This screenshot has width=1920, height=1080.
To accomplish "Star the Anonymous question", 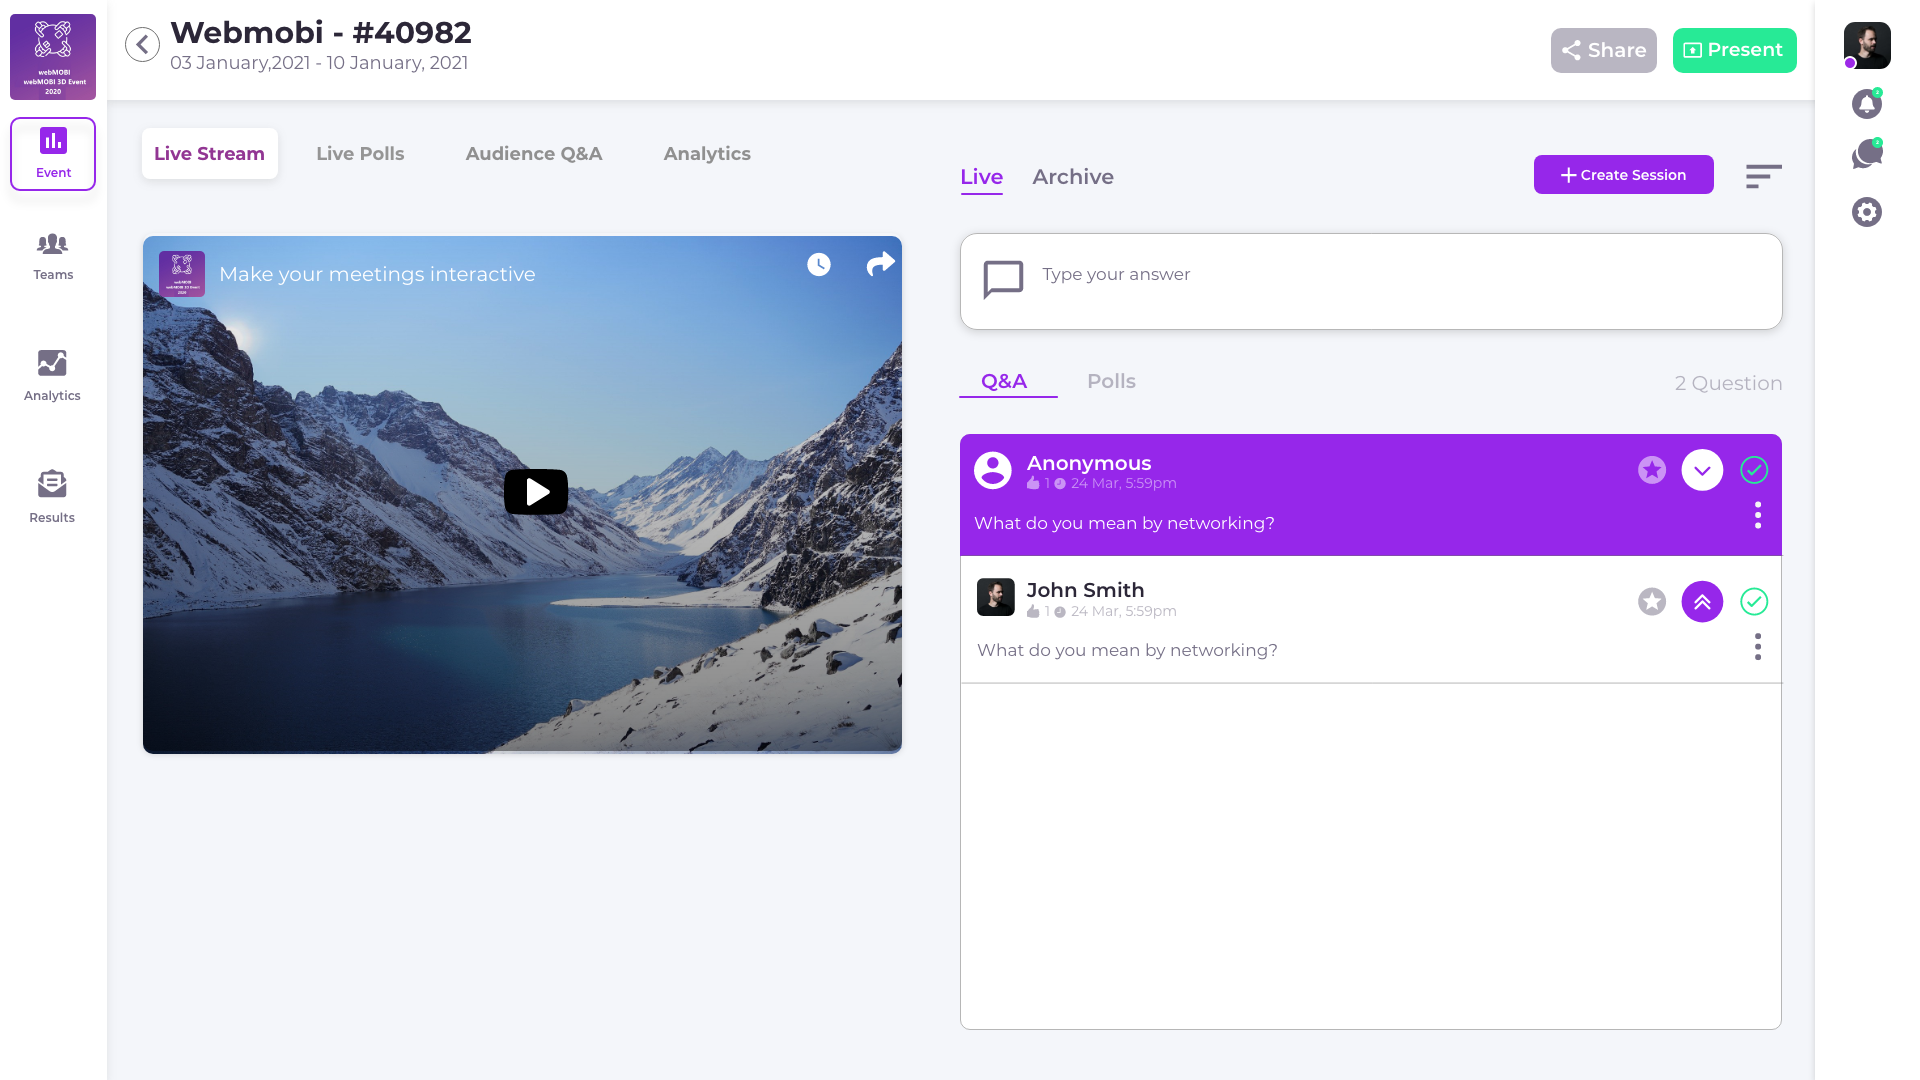I will (x=1652, y=470).
